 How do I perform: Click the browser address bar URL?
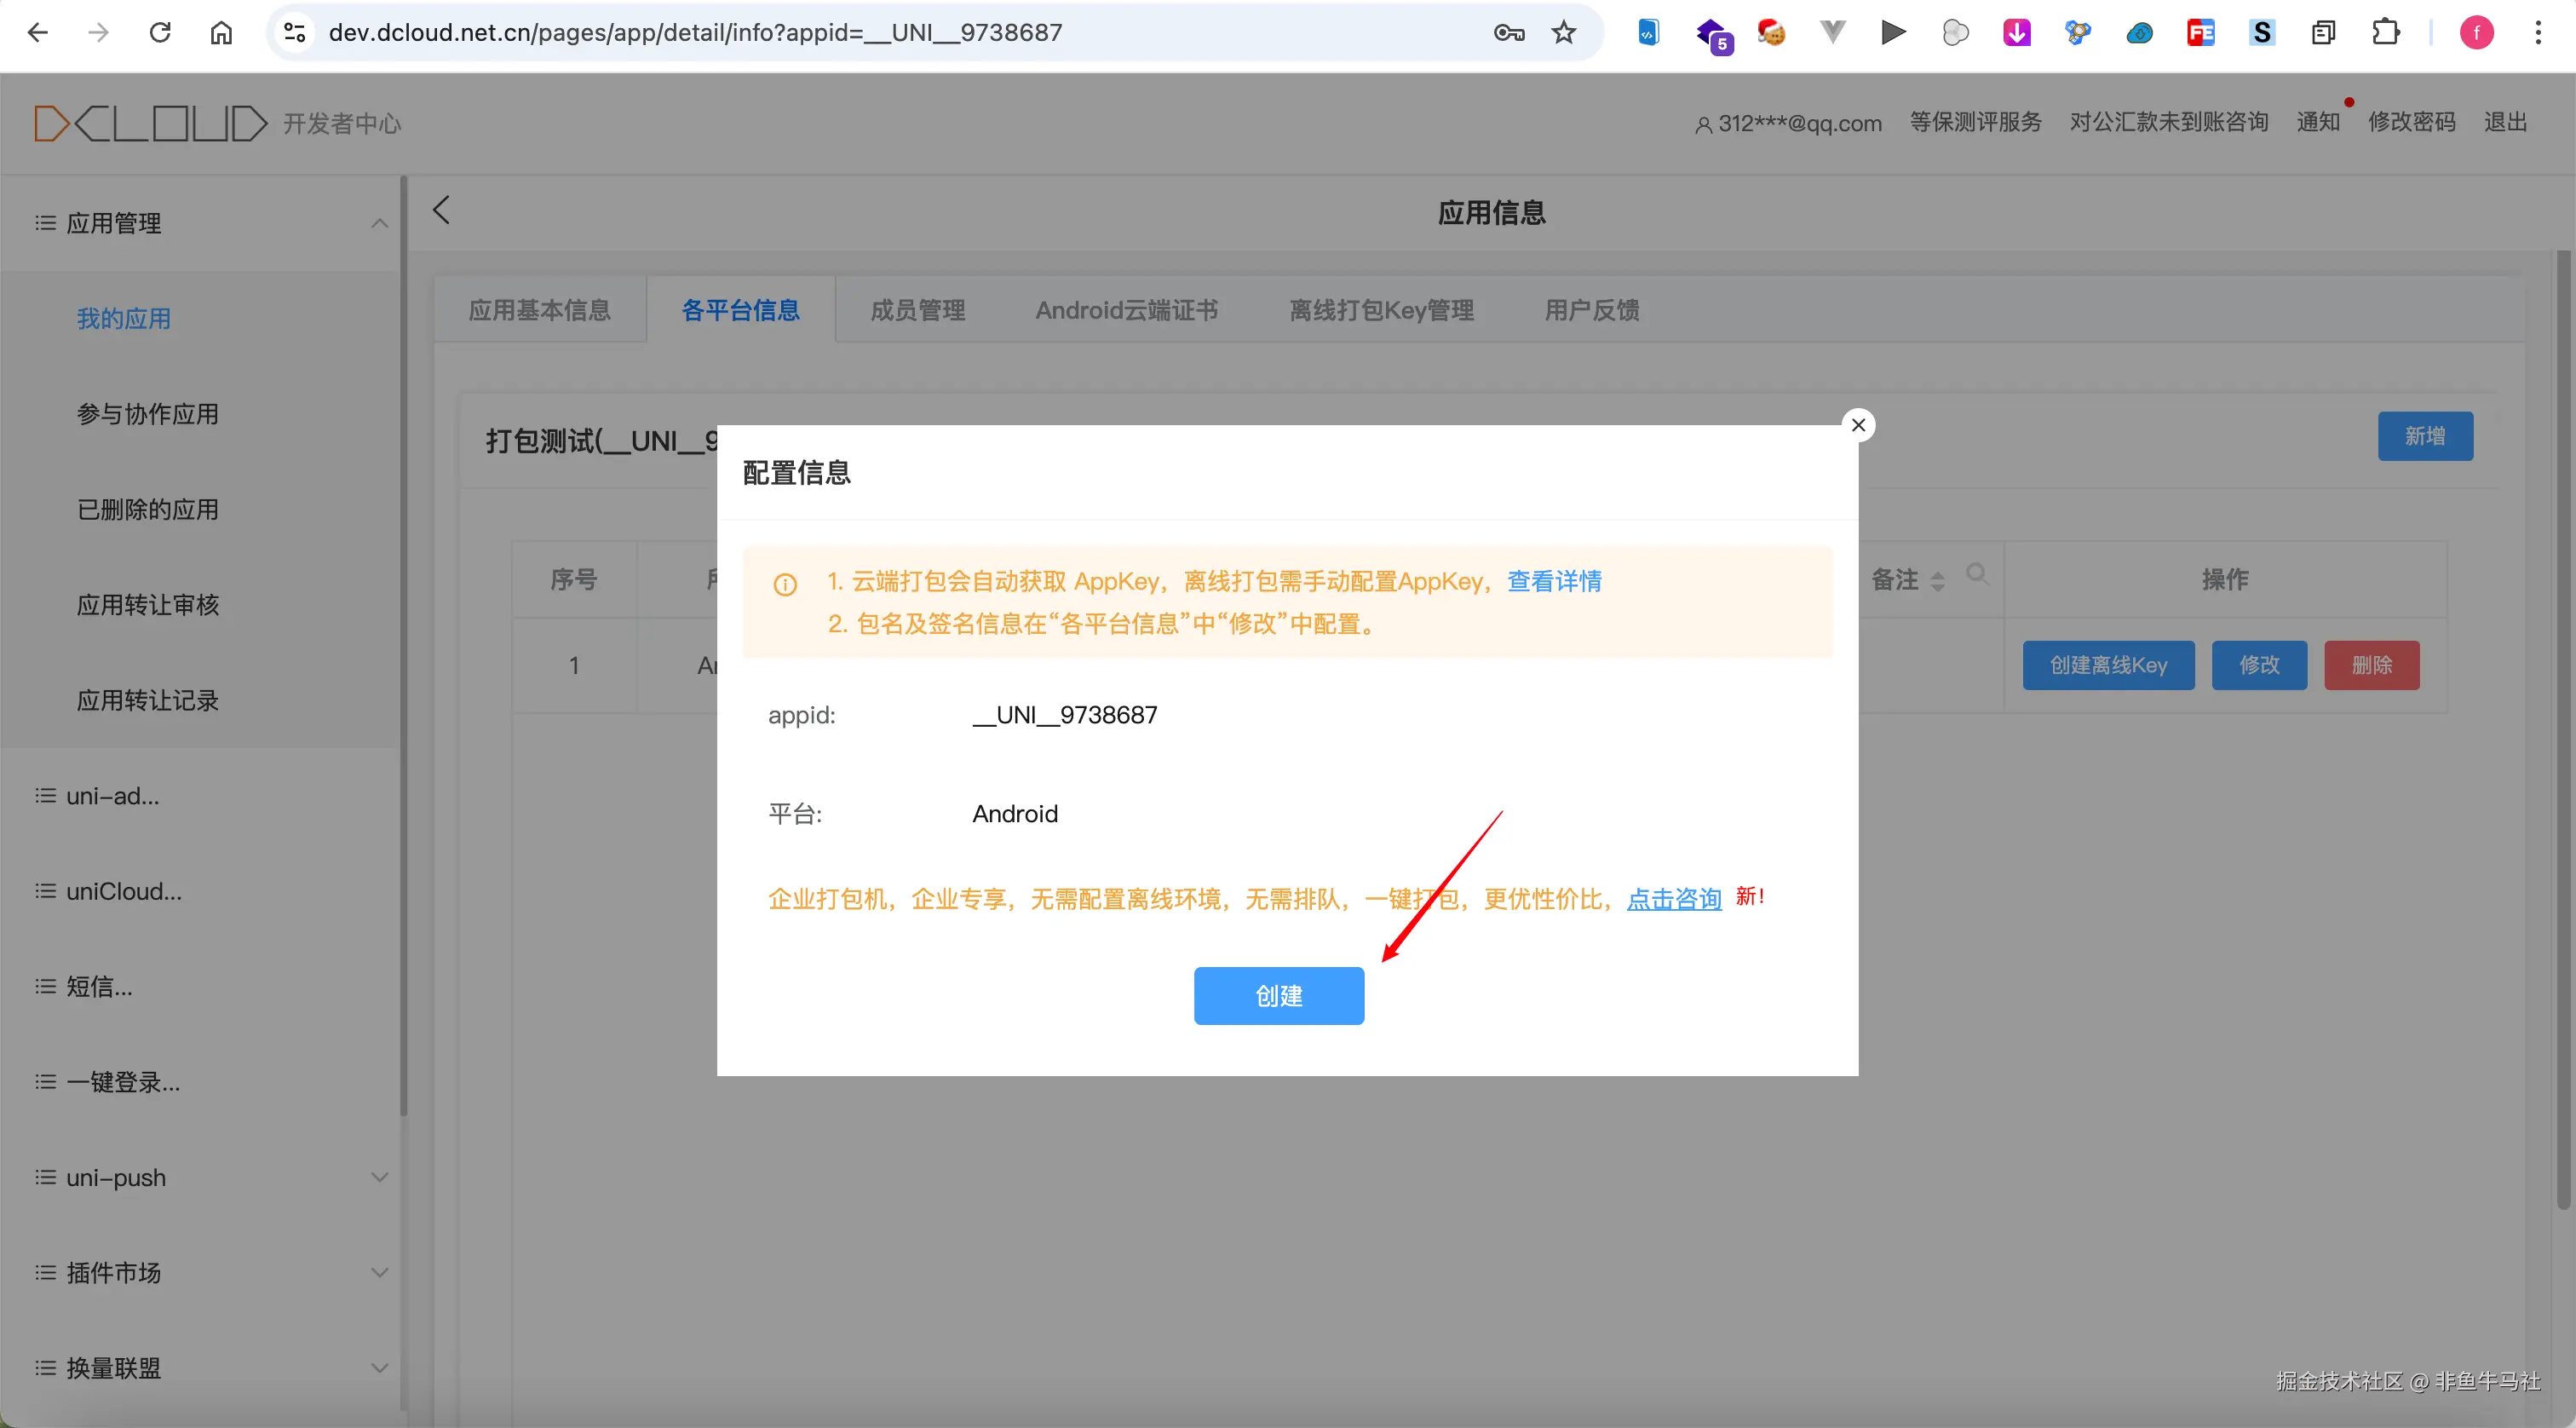click(x=695, y=33)
